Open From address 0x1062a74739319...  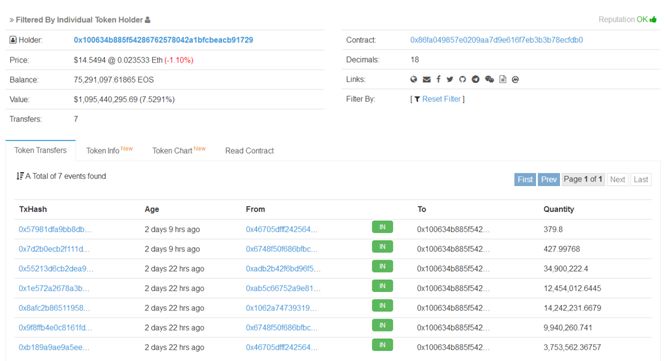pyautogui.click(x=281, y=308)
